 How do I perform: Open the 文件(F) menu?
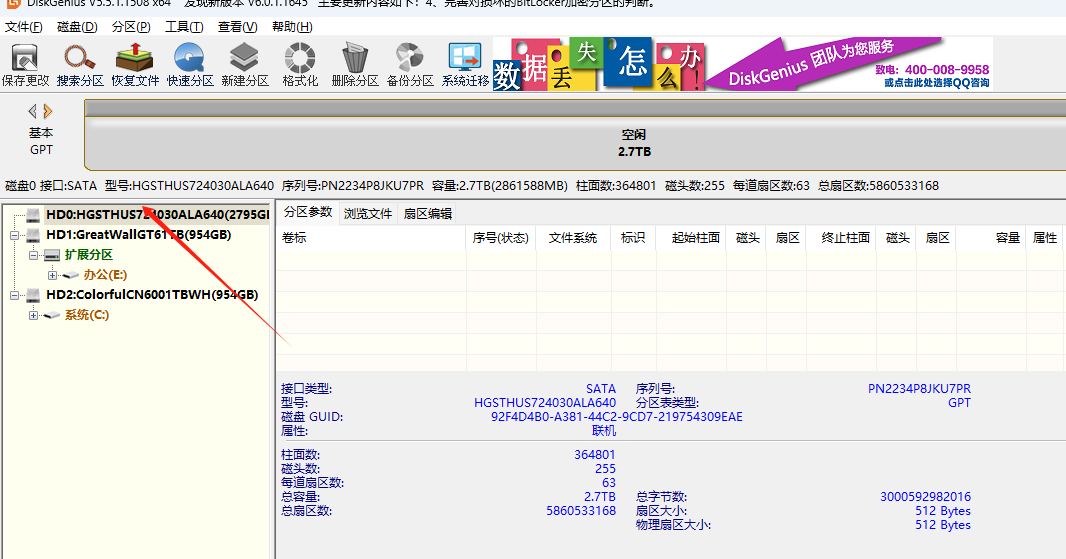point(24,27)
